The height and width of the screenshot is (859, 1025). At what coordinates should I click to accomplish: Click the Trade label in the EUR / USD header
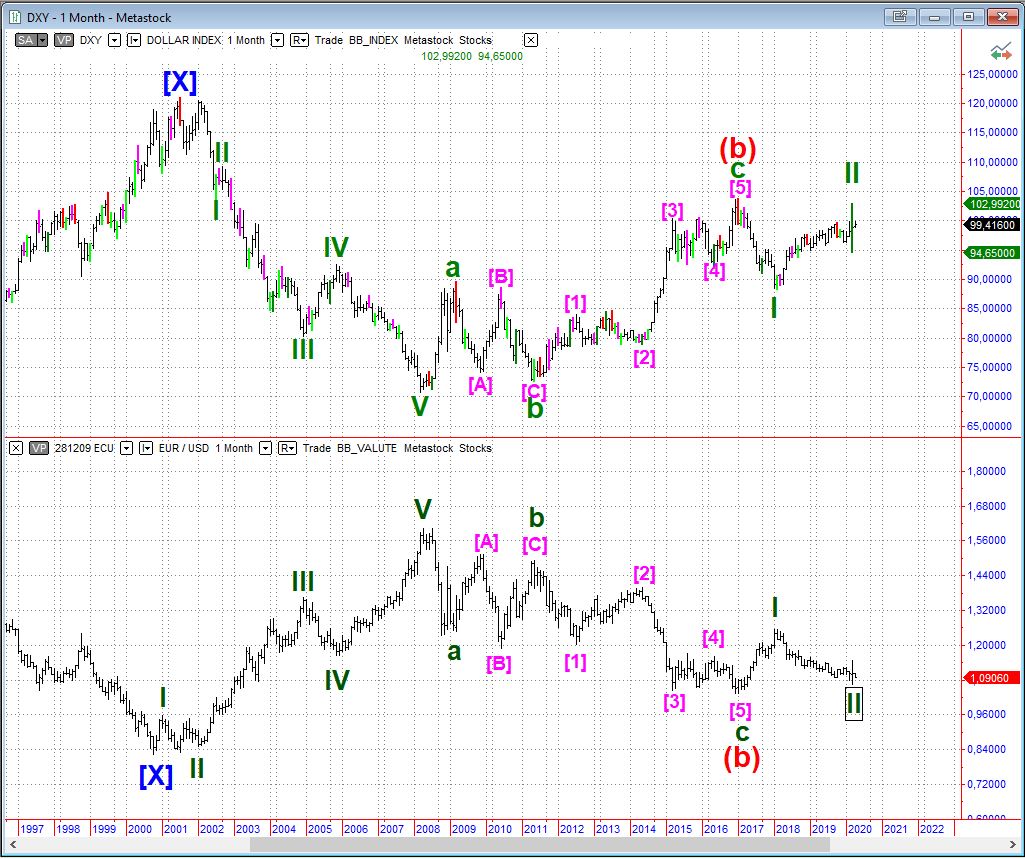[317, 448]
